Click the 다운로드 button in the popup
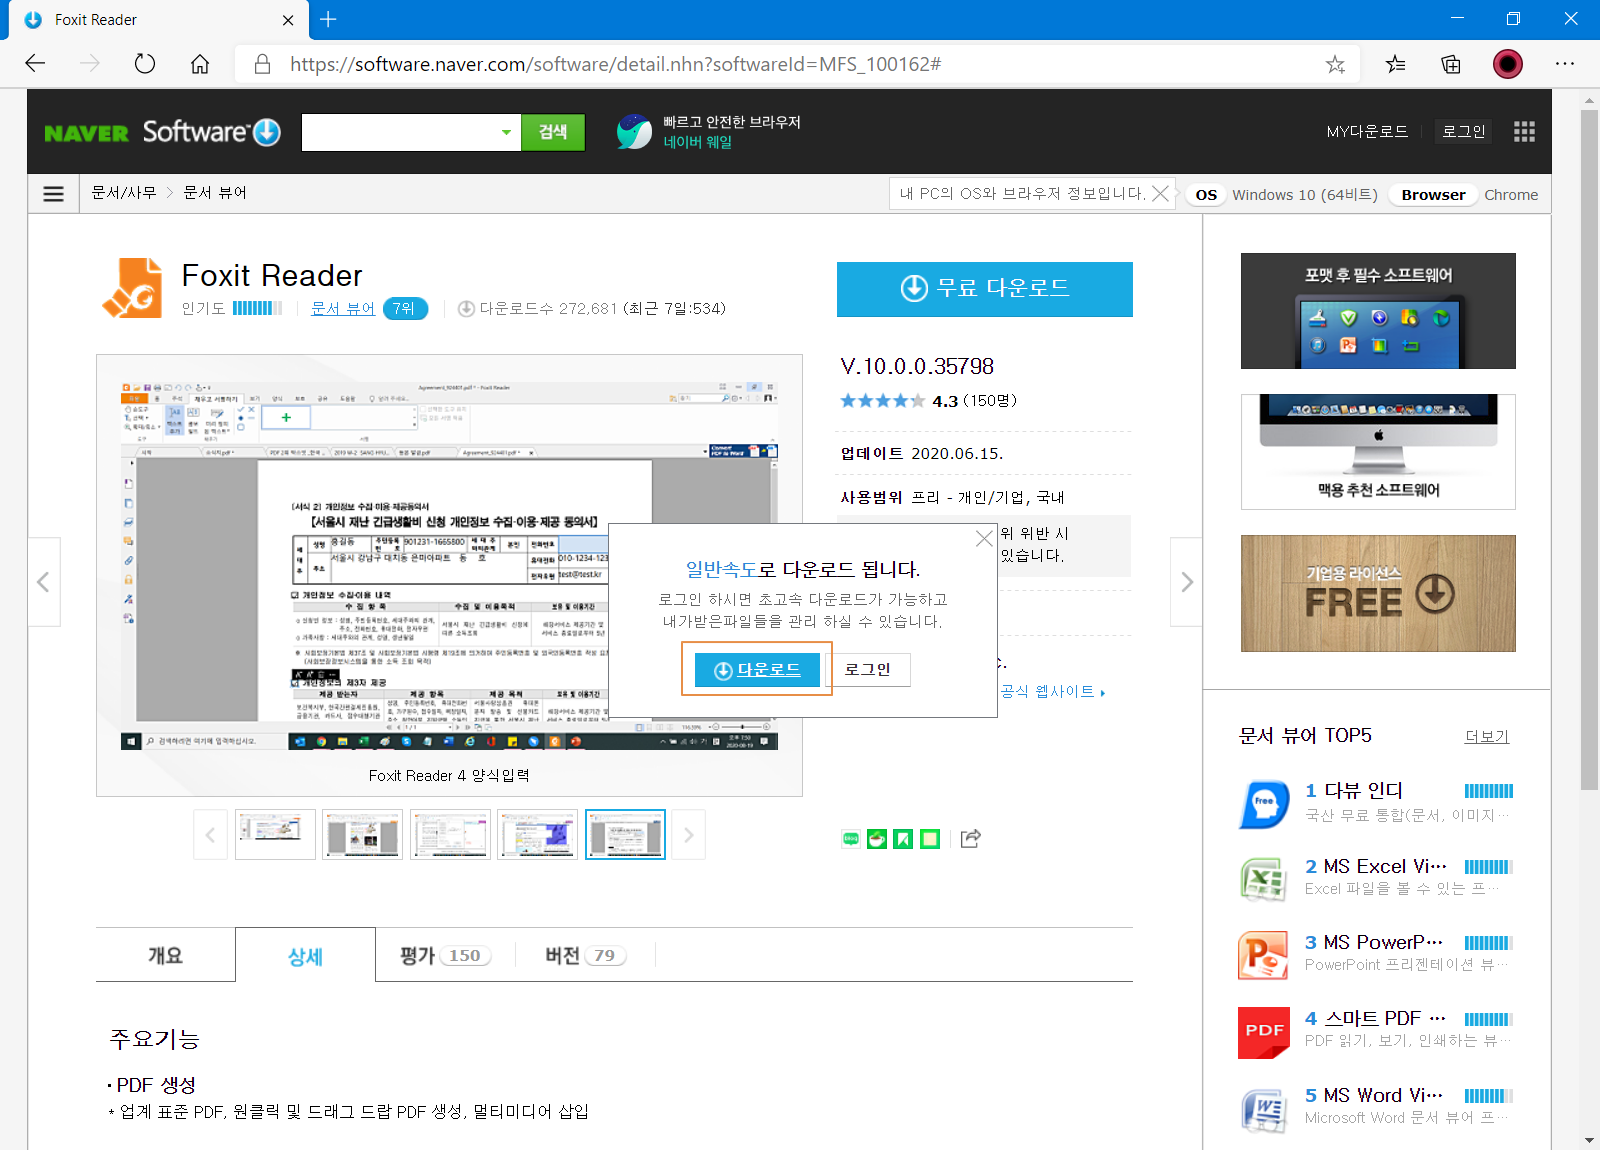Image resolution: width=1600 pixels, height=1150 pixels. (x=757, y=669)
